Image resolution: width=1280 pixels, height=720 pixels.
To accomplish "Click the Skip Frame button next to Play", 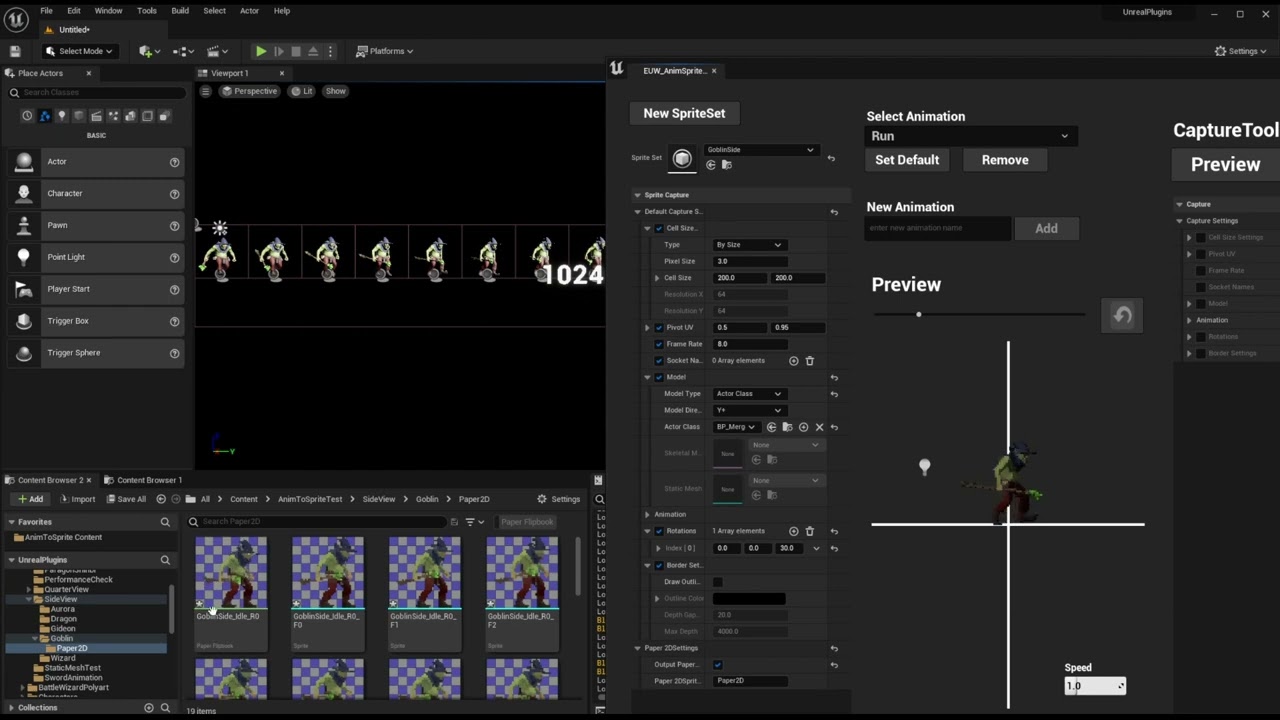I will click(x=278, y=51).
